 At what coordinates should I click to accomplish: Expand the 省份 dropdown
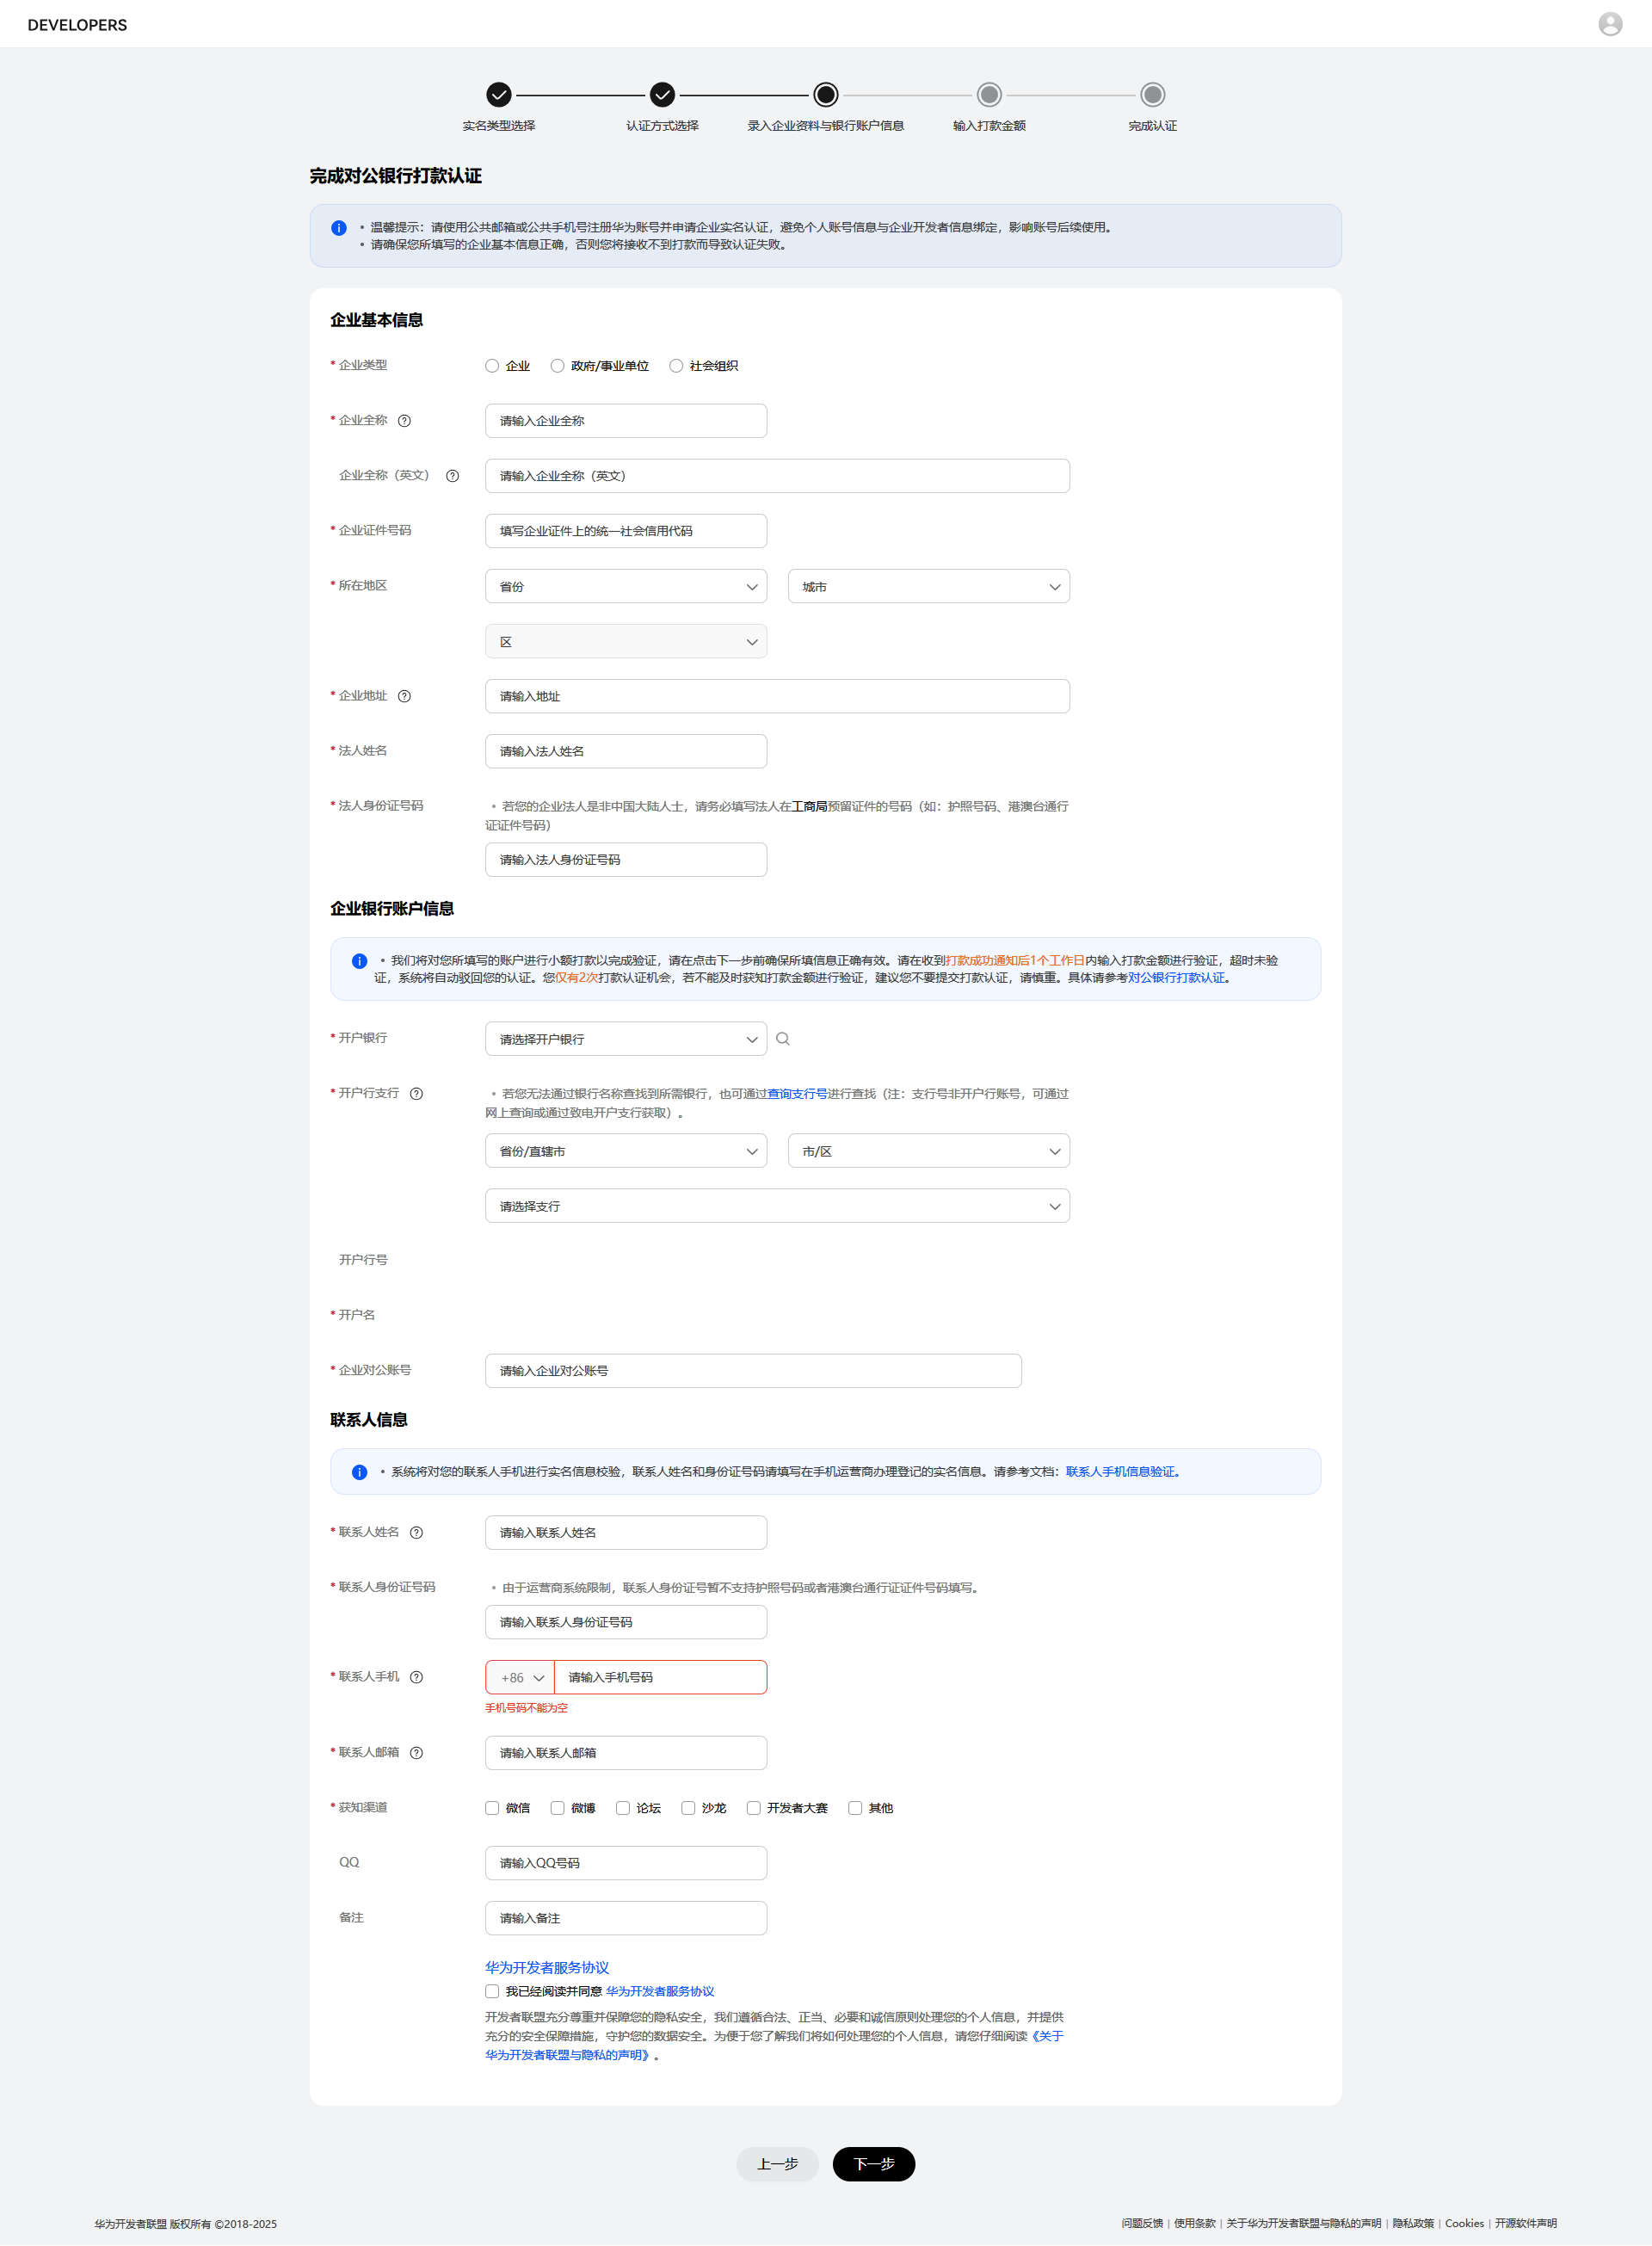[626, 587]
